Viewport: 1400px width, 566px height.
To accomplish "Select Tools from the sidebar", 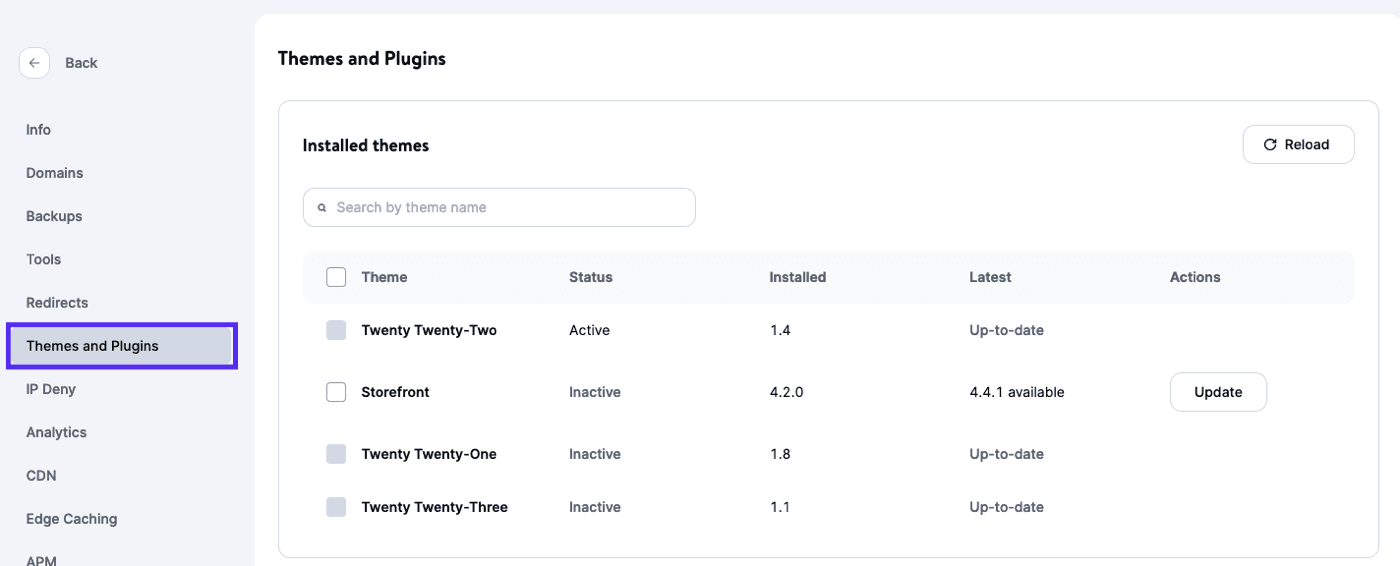I will [x=44, y=259].
